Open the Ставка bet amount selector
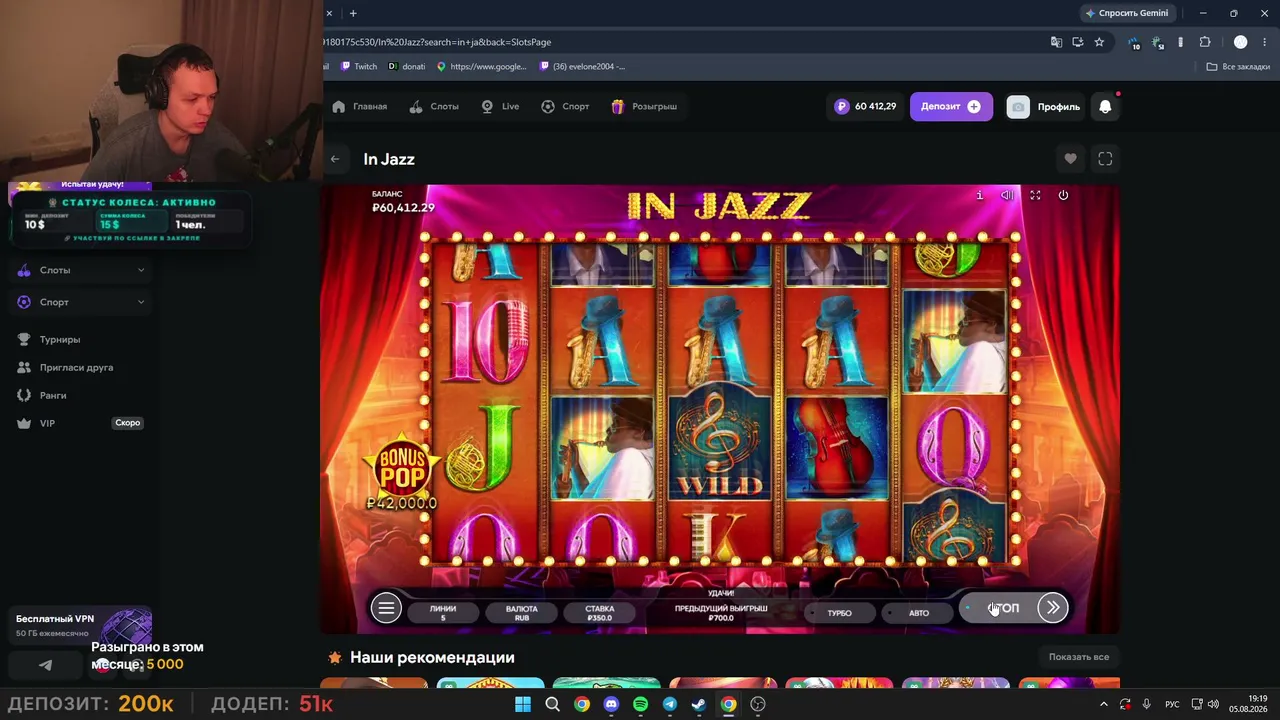Image resolution: width=1280 pixels, height=720 pixels. pyautogui.click(x=600, y=613)
